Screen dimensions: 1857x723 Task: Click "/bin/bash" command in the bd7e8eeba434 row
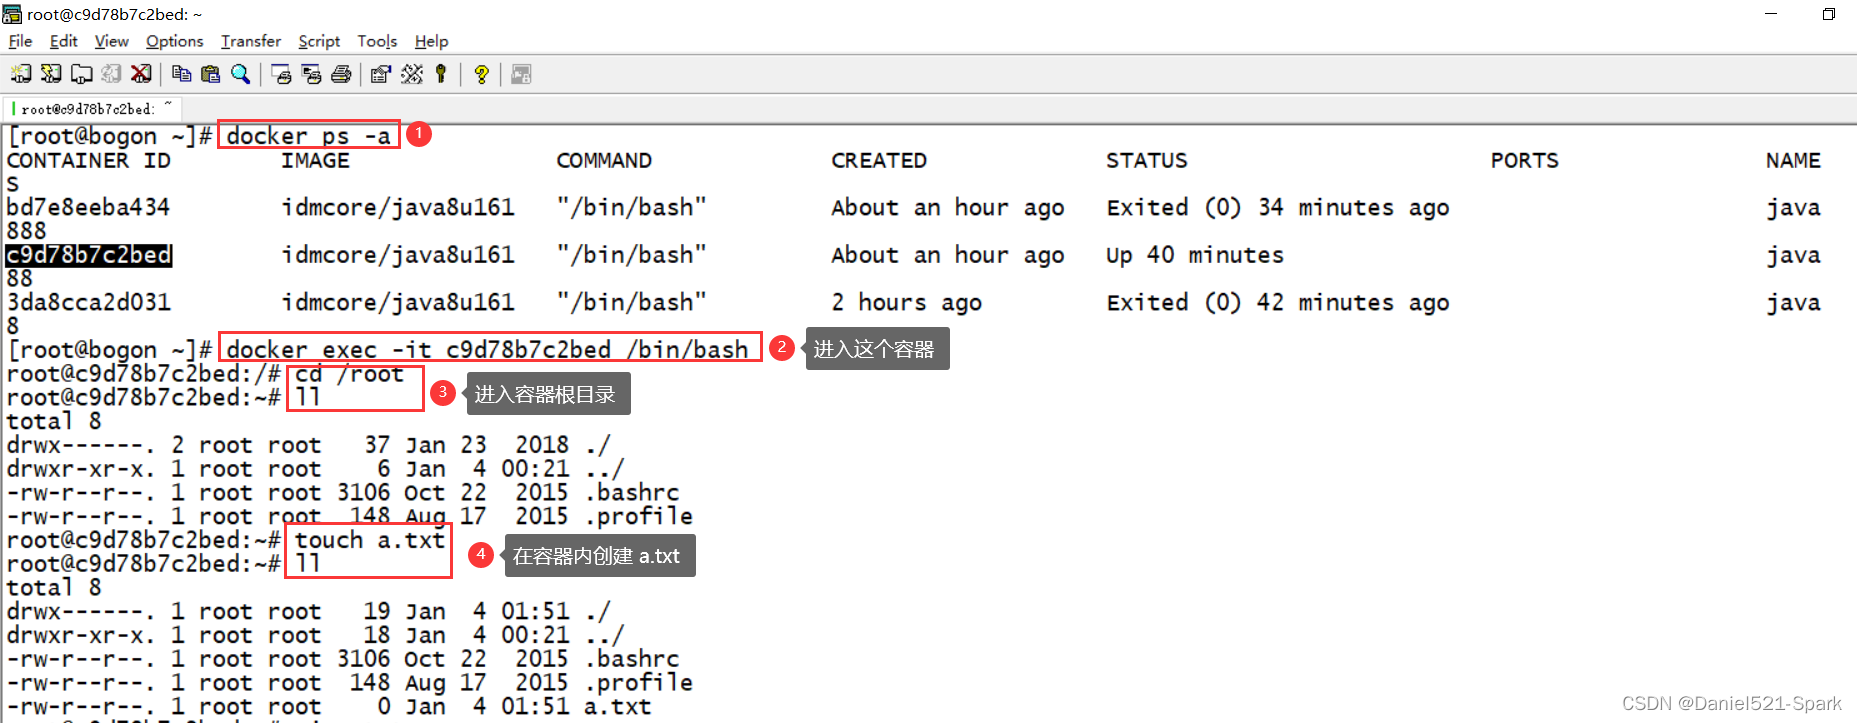click(x=631, y=207)
